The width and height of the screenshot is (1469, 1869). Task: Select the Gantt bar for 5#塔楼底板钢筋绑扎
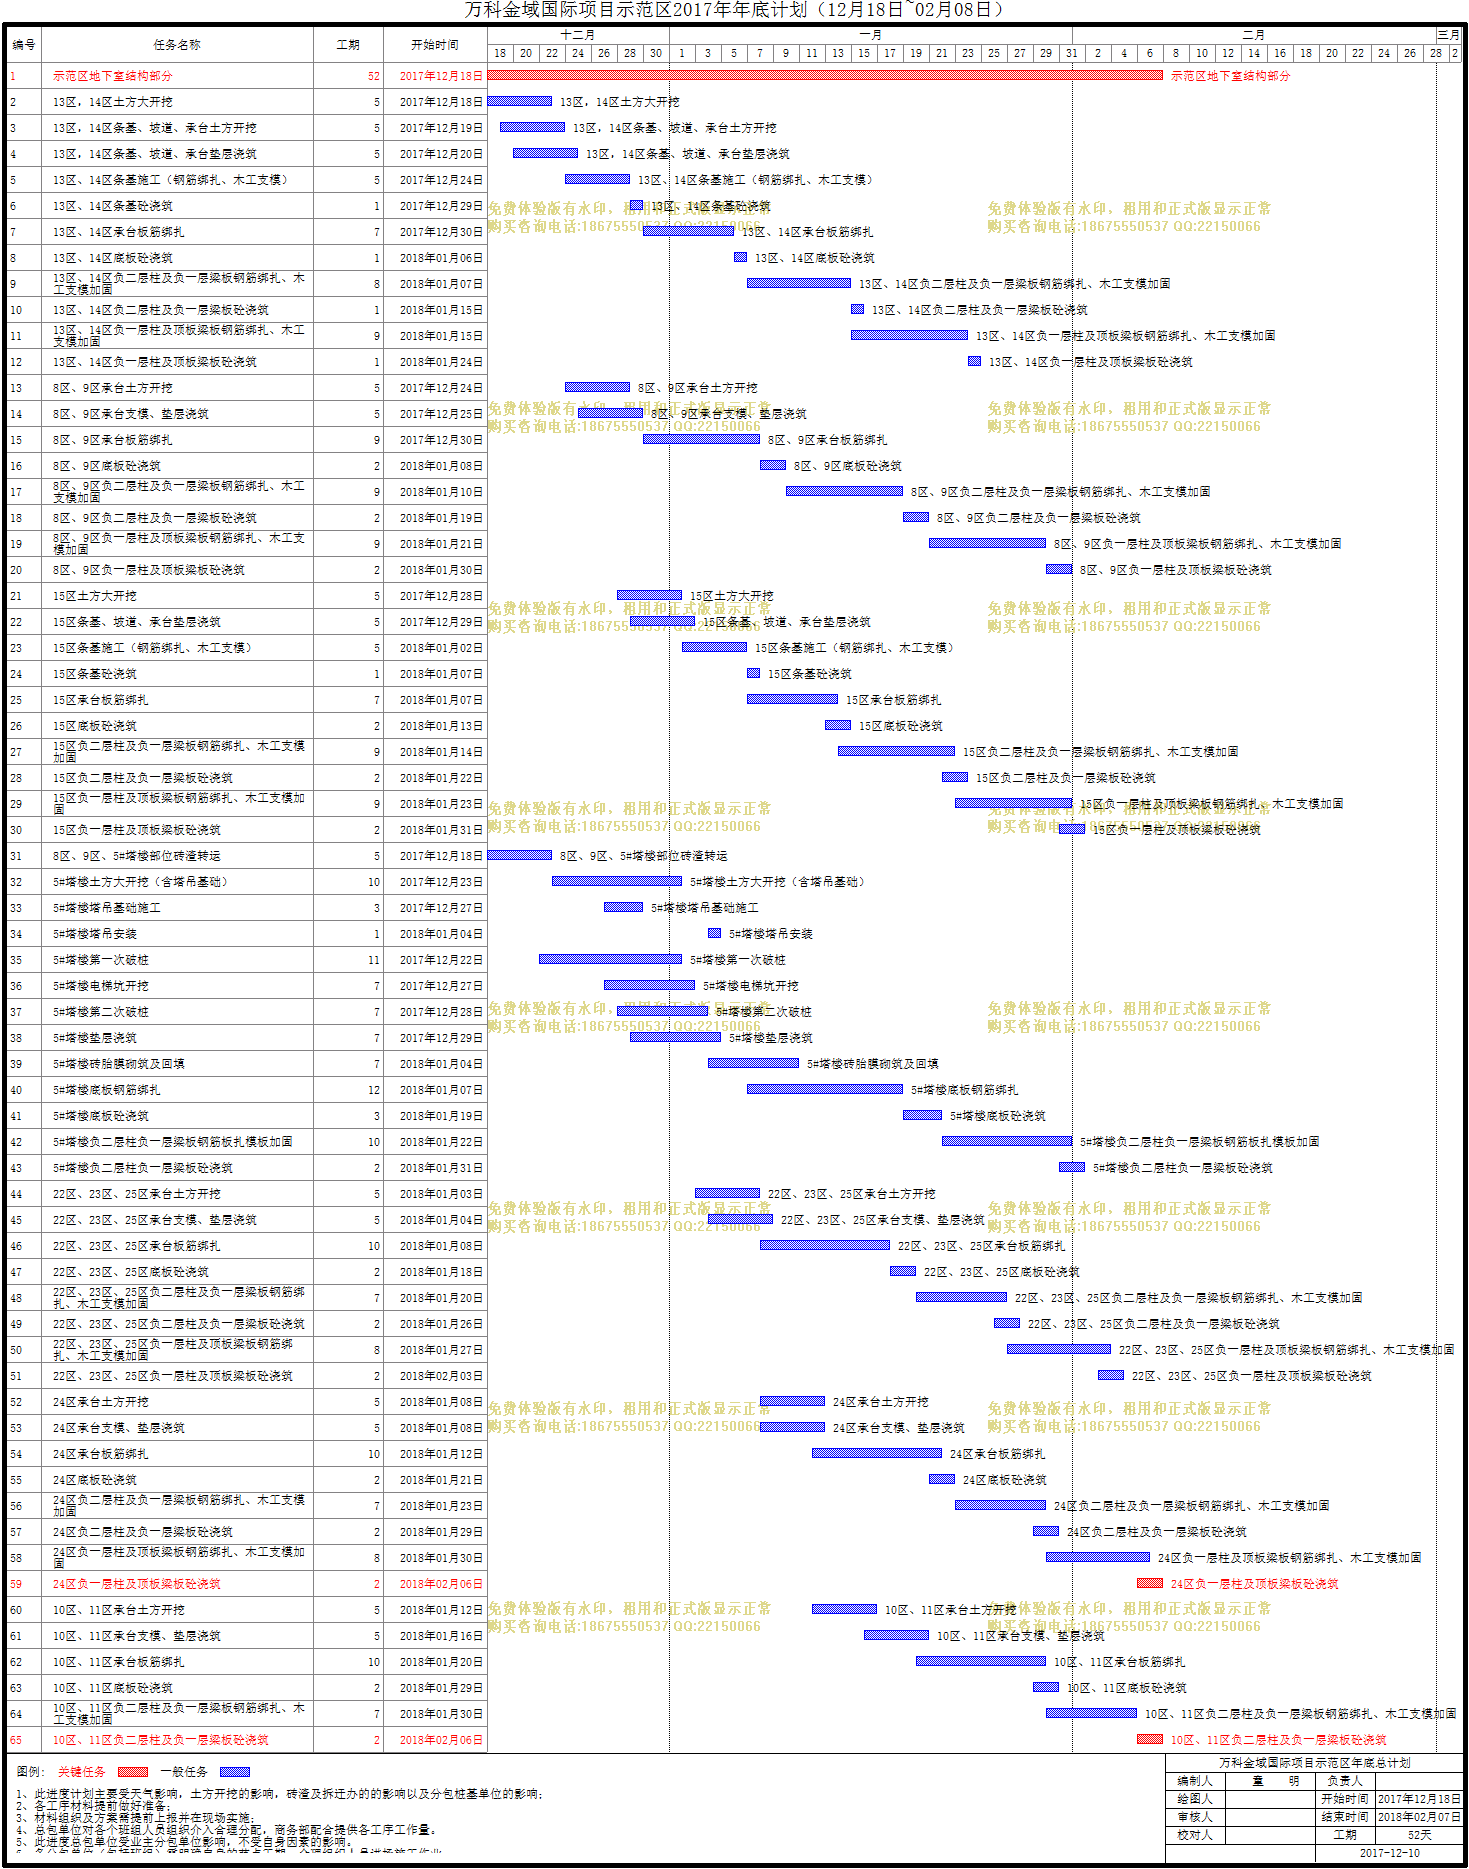coord(825,1089)
